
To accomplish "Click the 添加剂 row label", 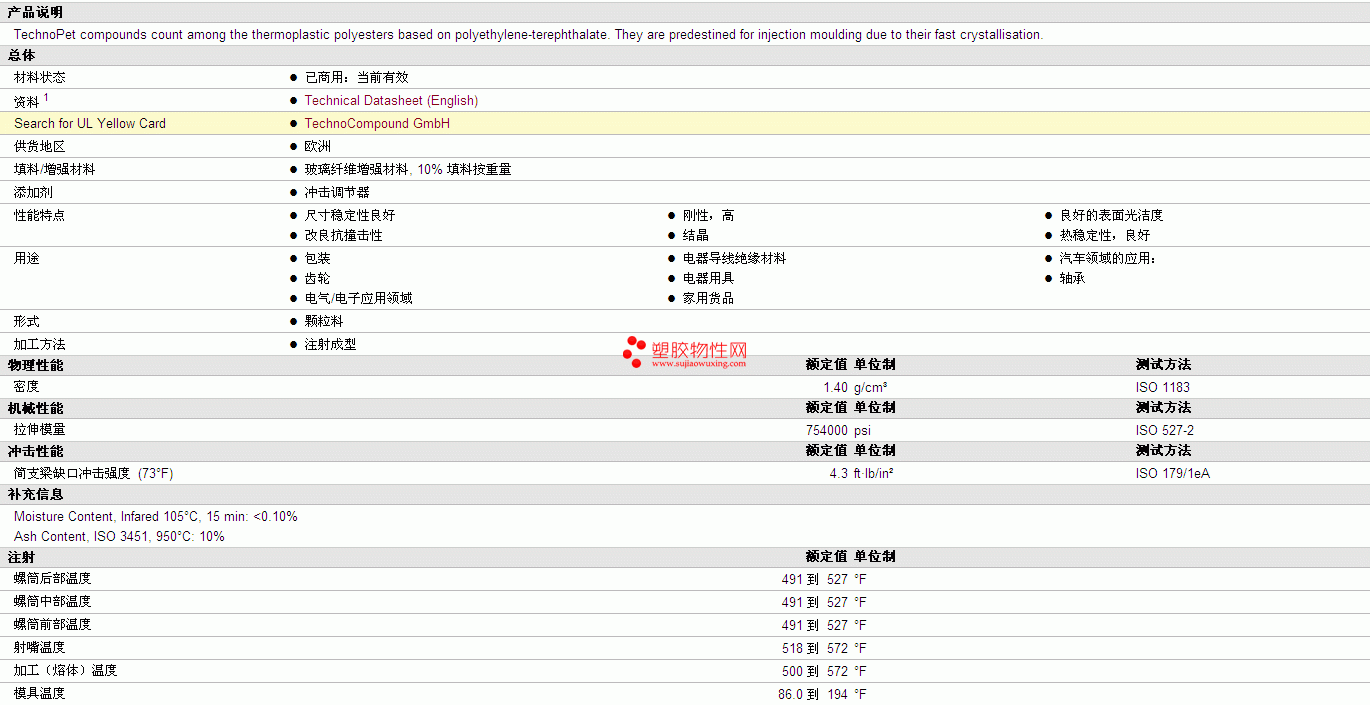I will pos(33,192).
